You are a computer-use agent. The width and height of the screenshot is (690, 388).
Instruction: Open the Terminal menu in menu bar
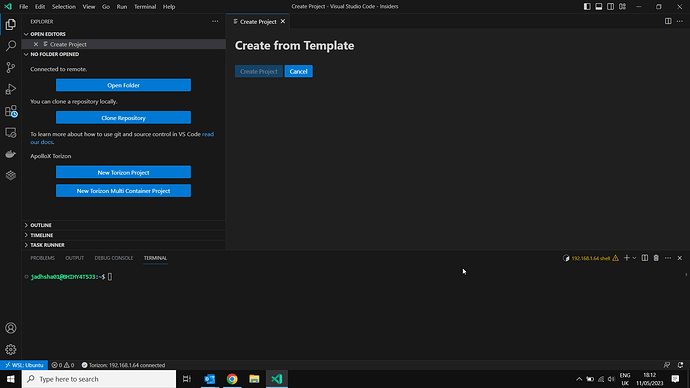click(x=145, y=7)
